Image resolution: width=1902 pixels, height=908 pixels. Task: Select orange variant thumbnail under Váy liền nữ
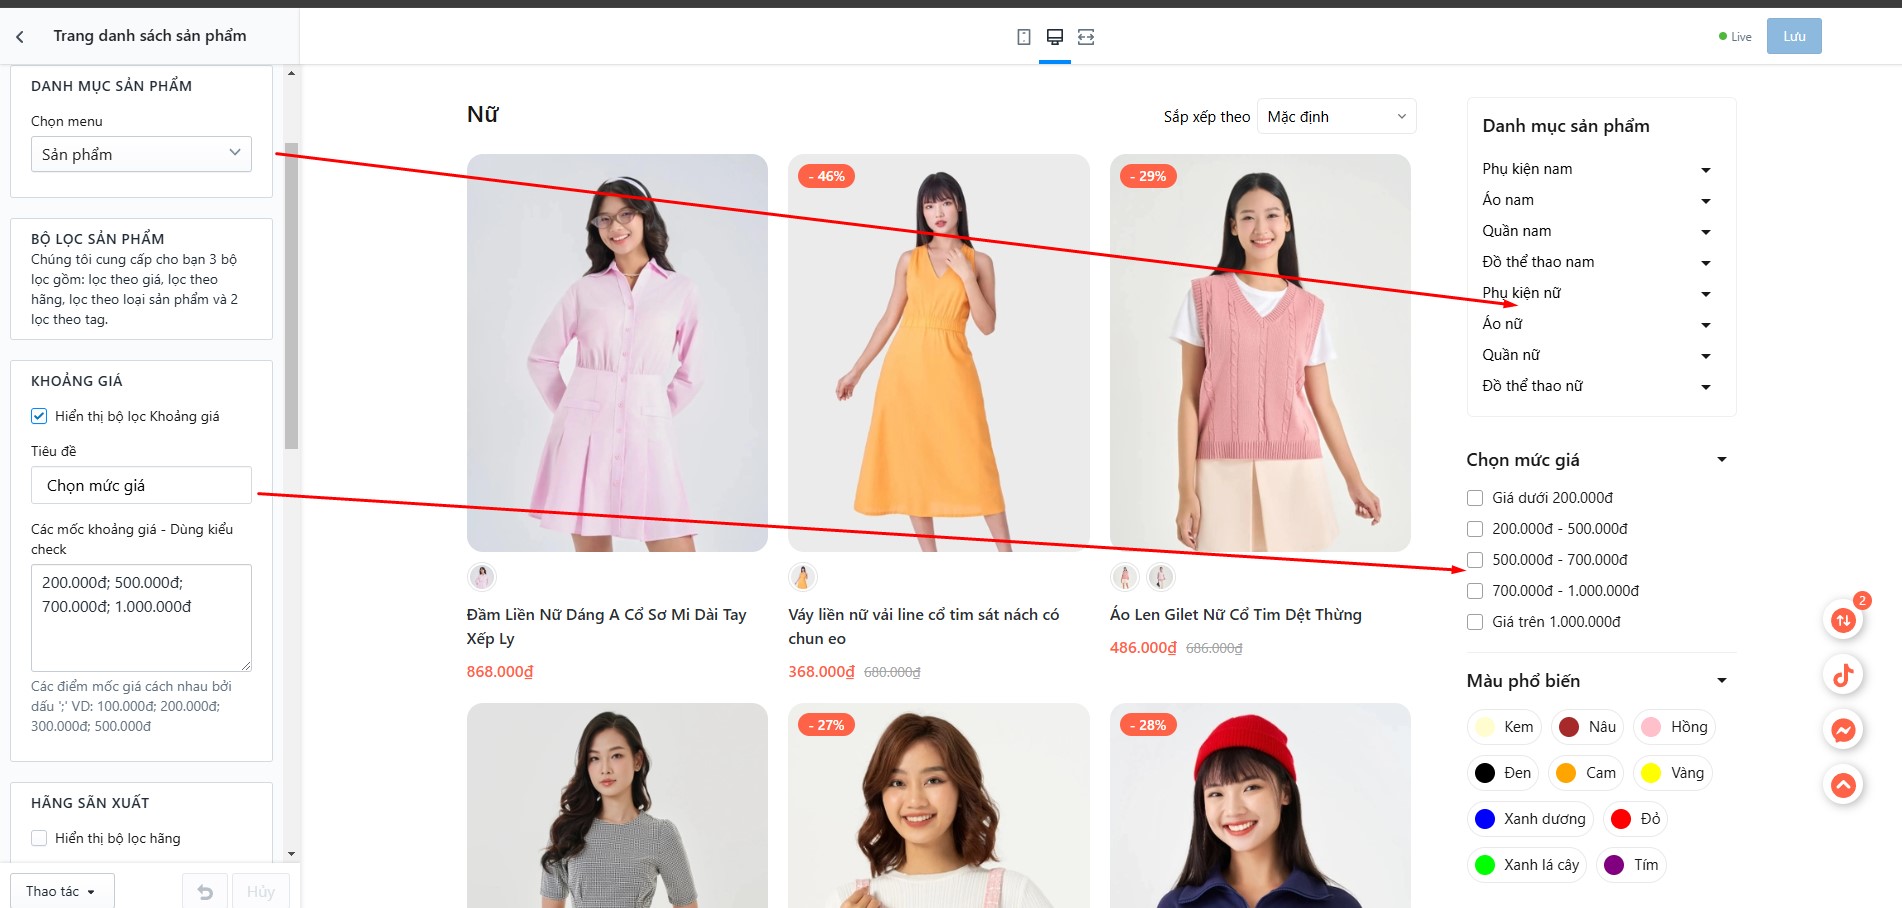pyautogui.click(x=803, y=577)
